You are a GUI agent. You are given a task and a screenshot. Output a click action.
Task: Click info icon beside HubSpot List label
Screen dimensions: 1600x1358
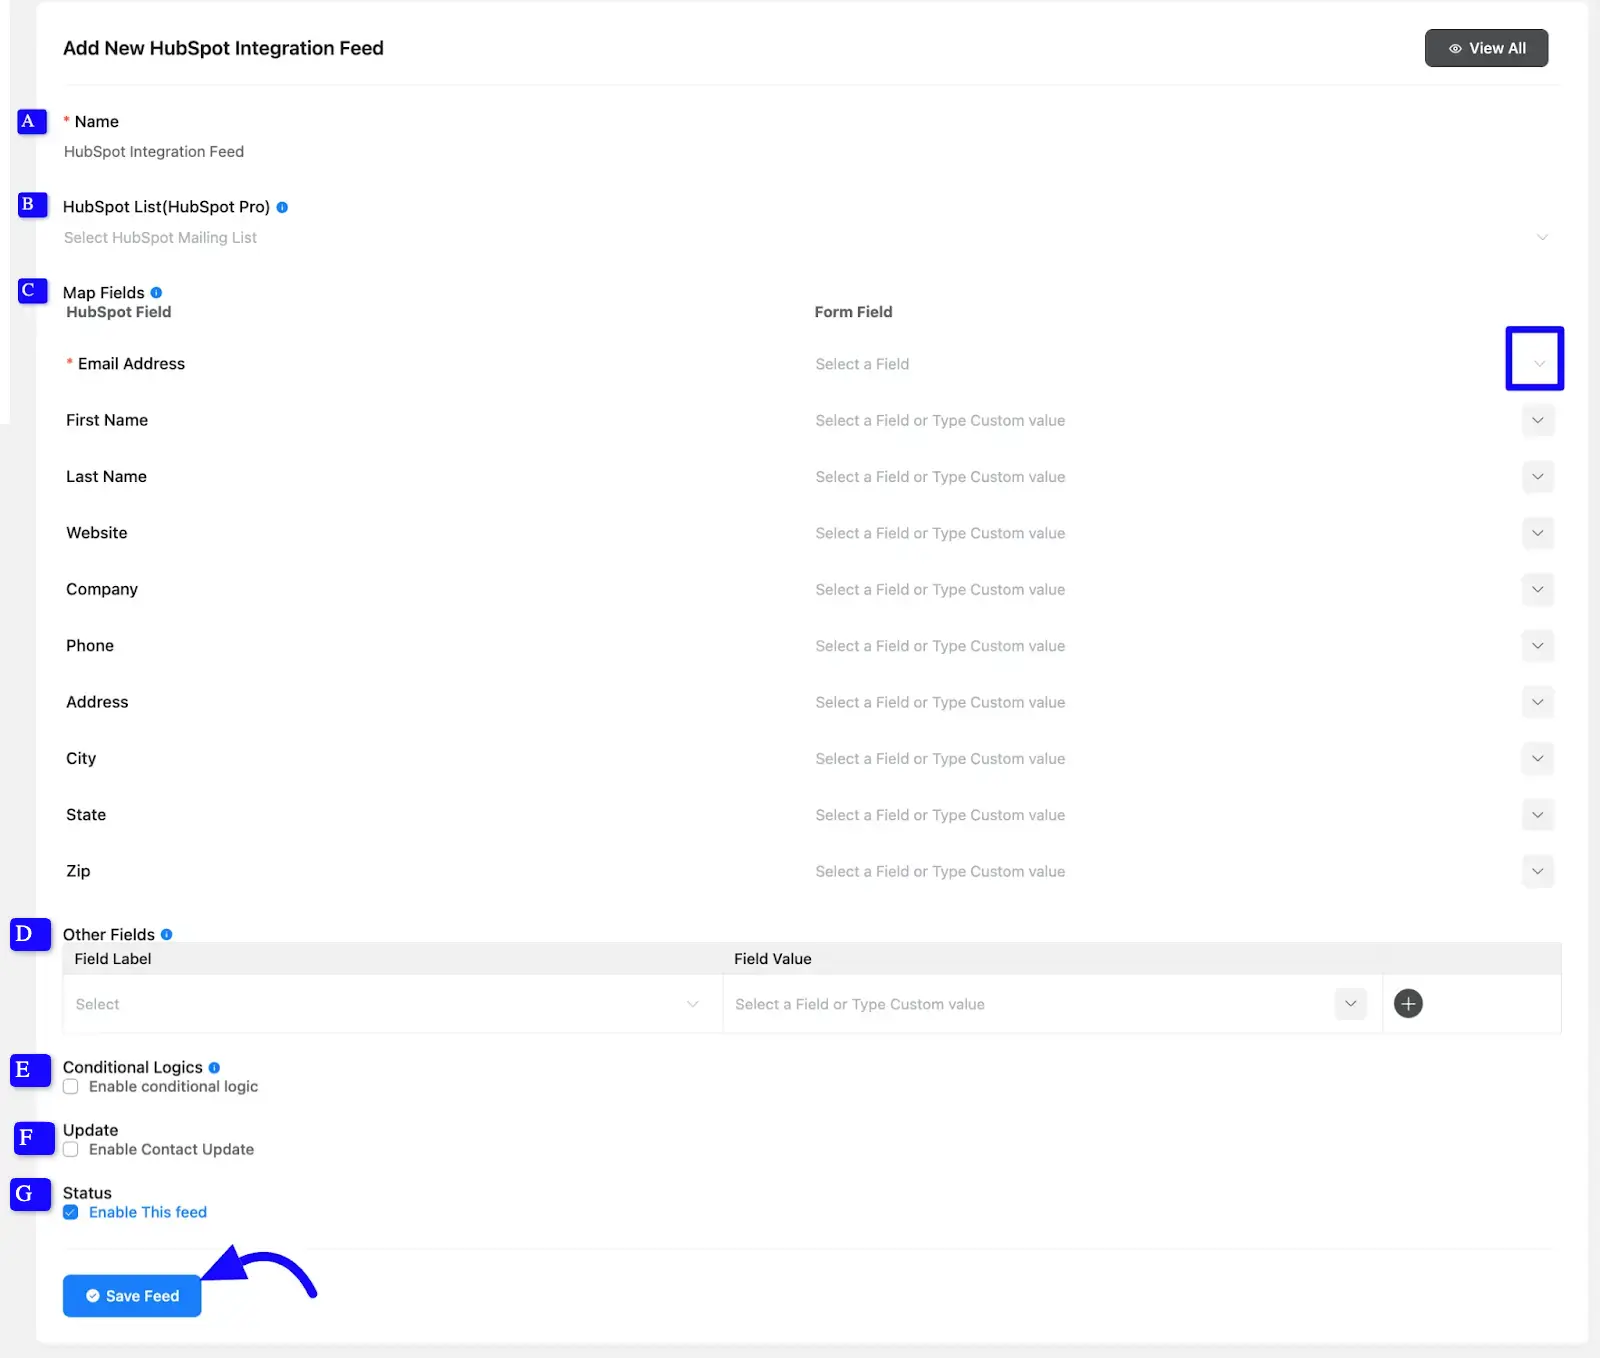point(282,207)
